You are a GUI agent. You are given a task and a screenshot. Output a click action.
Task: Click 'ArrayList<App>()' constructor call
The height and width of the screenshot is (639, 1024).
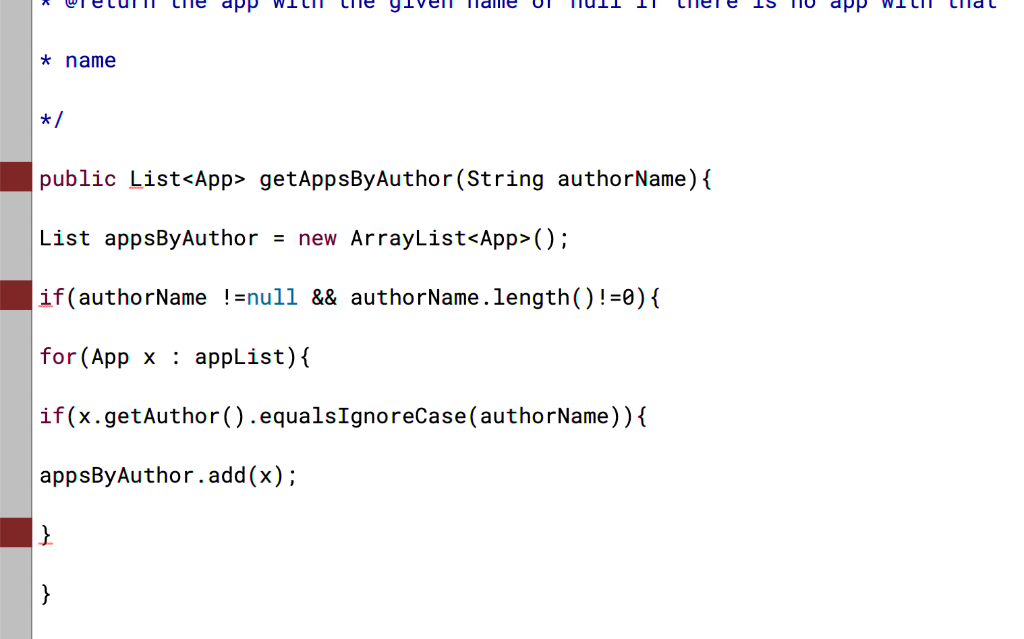pos(453,238)
